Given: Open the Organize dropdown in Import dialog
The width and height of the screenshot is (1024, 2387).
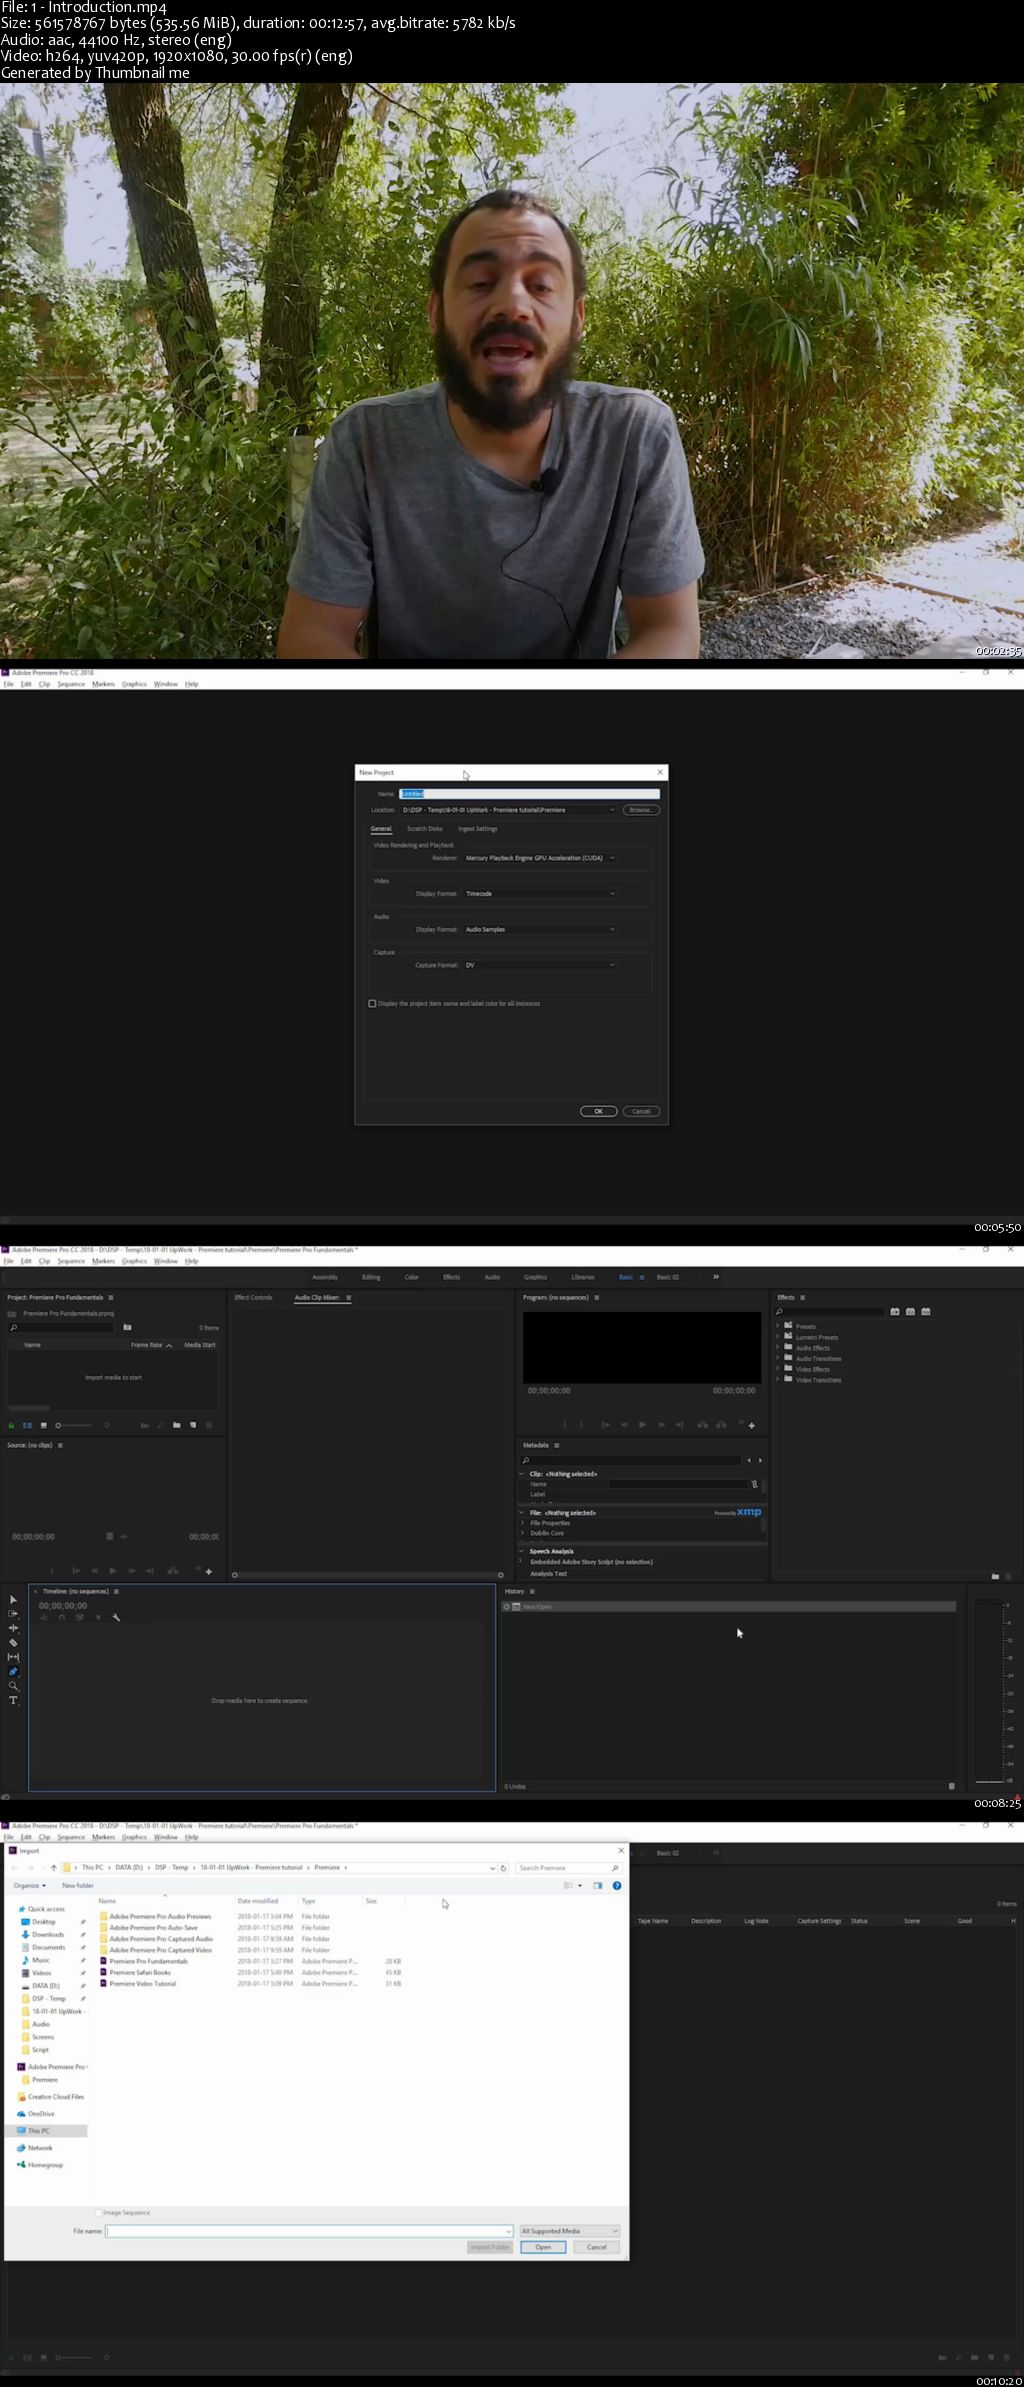Looking at the screenshot, I should click(x=30, y=1885).
